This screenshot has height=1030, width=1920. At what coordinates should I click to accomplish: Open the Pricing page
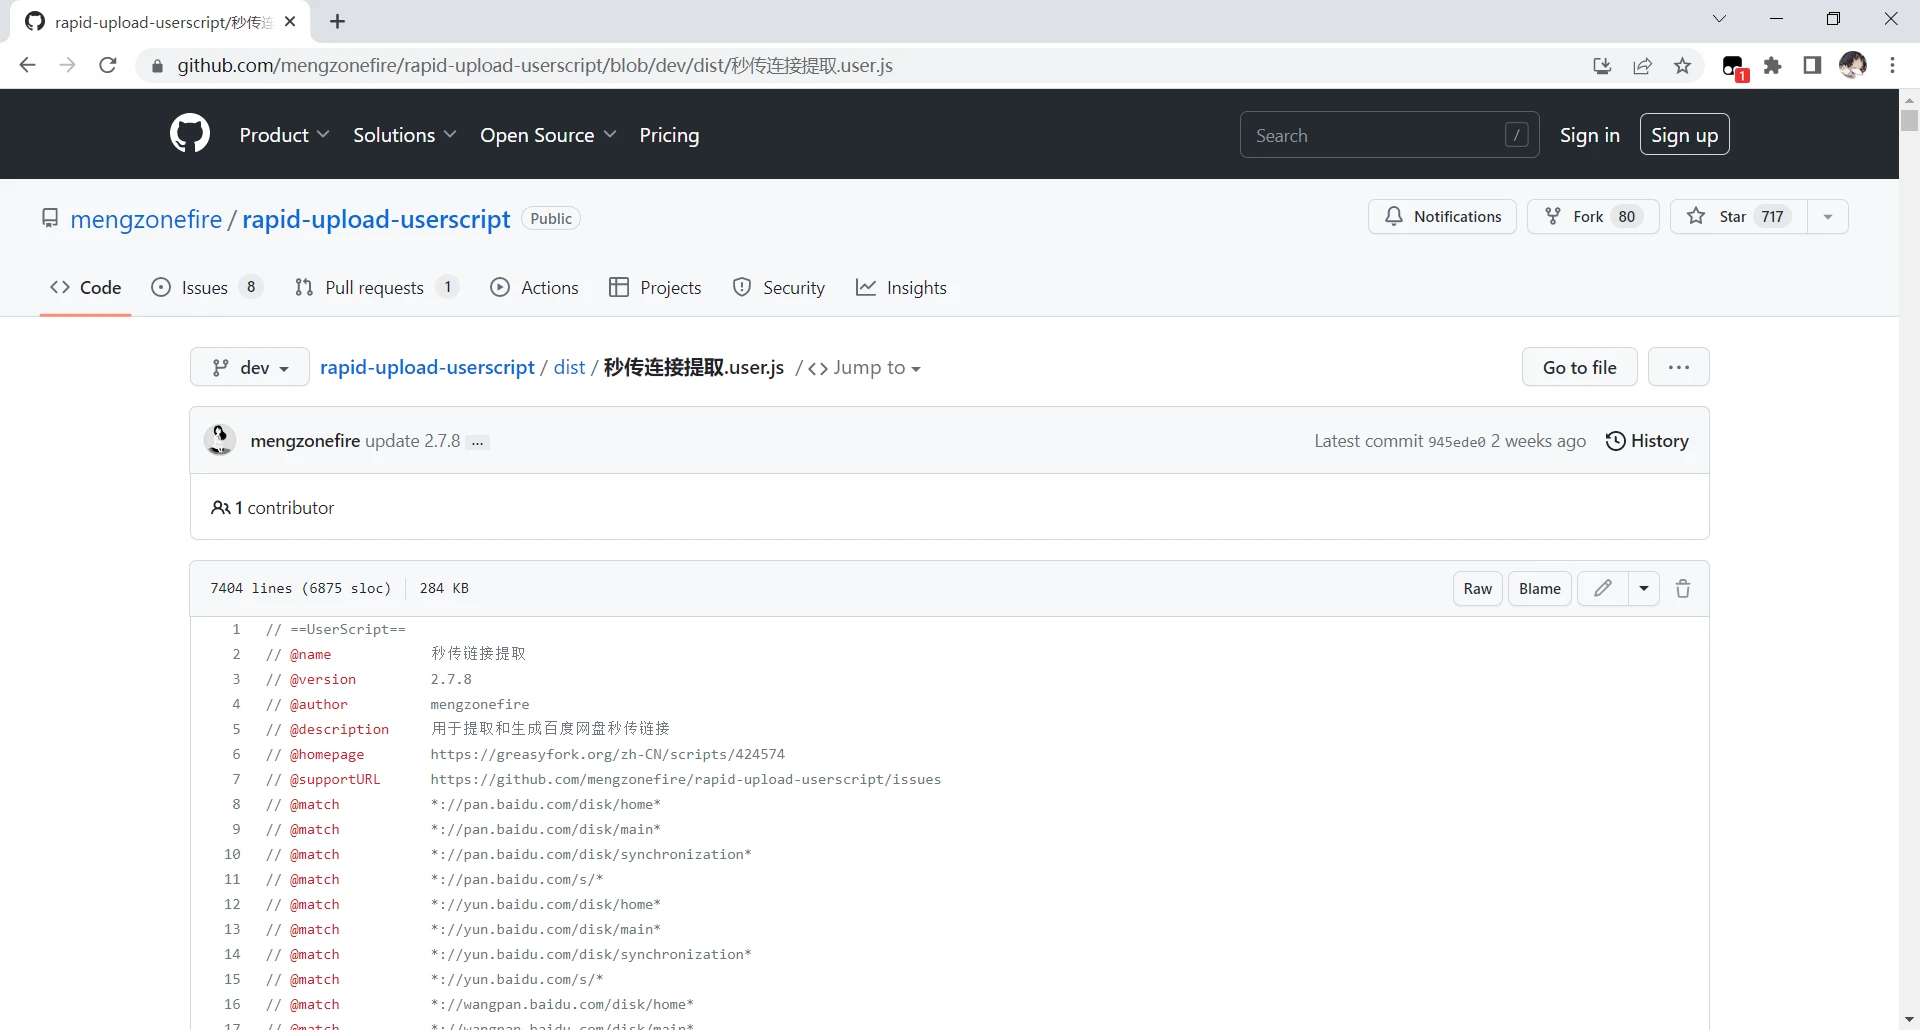pyautogui.click(x=669, y=135)
